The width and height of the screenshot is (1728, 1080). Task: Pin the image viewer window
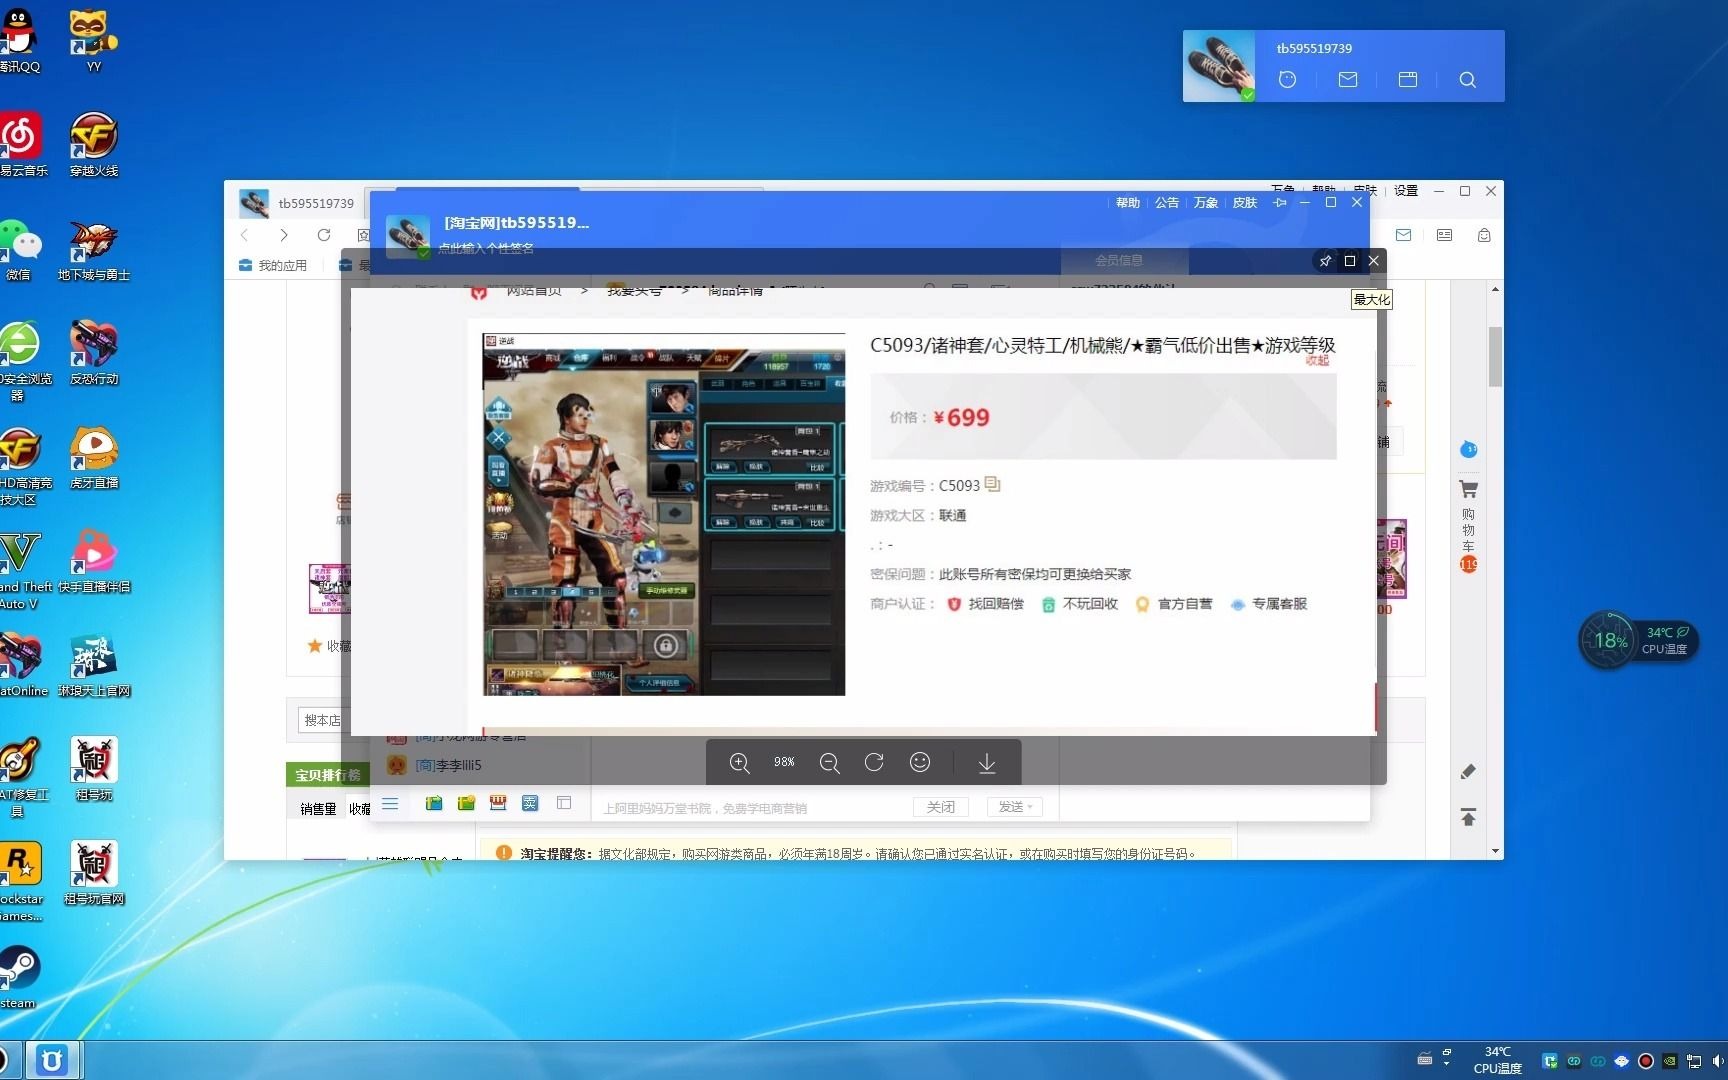[x=1325, y=261]
